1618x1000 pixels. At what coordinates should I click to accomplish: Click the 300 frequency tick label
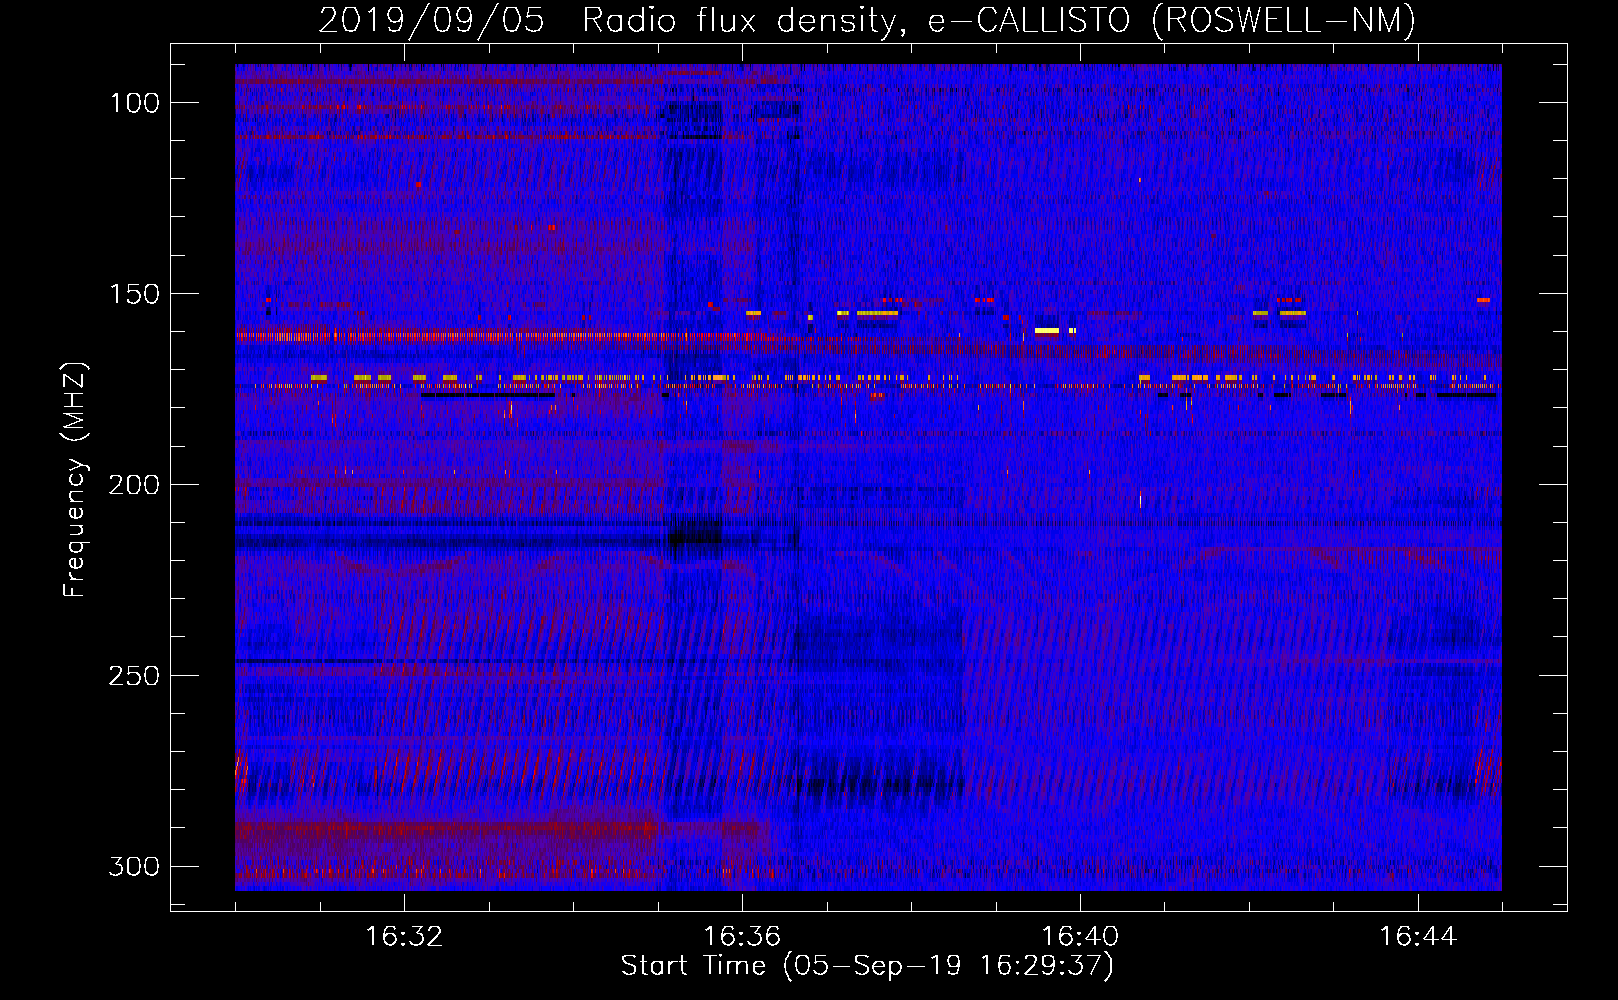[134, 866]
